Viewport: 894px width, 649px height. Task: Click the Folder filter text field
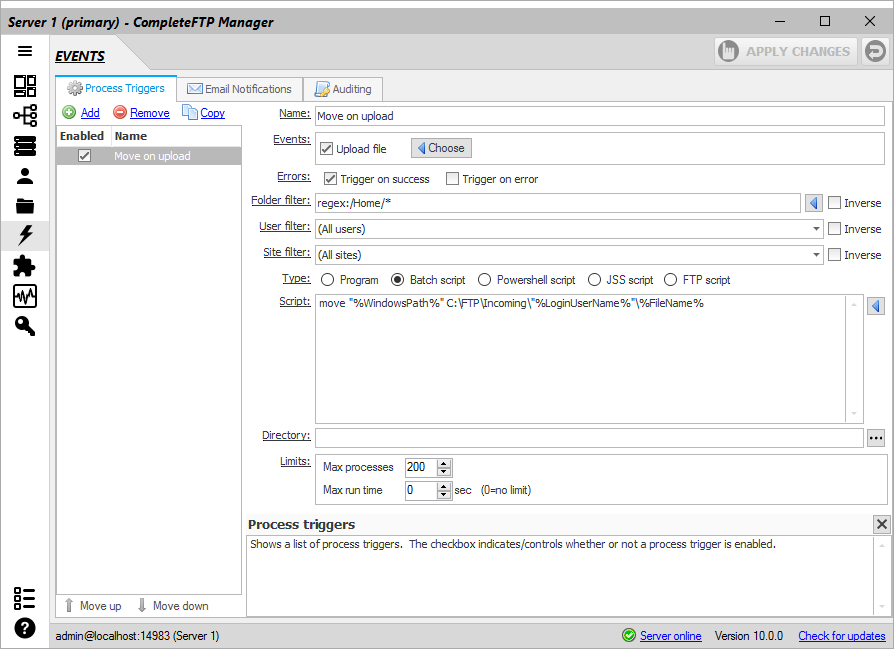click(558, 203)
